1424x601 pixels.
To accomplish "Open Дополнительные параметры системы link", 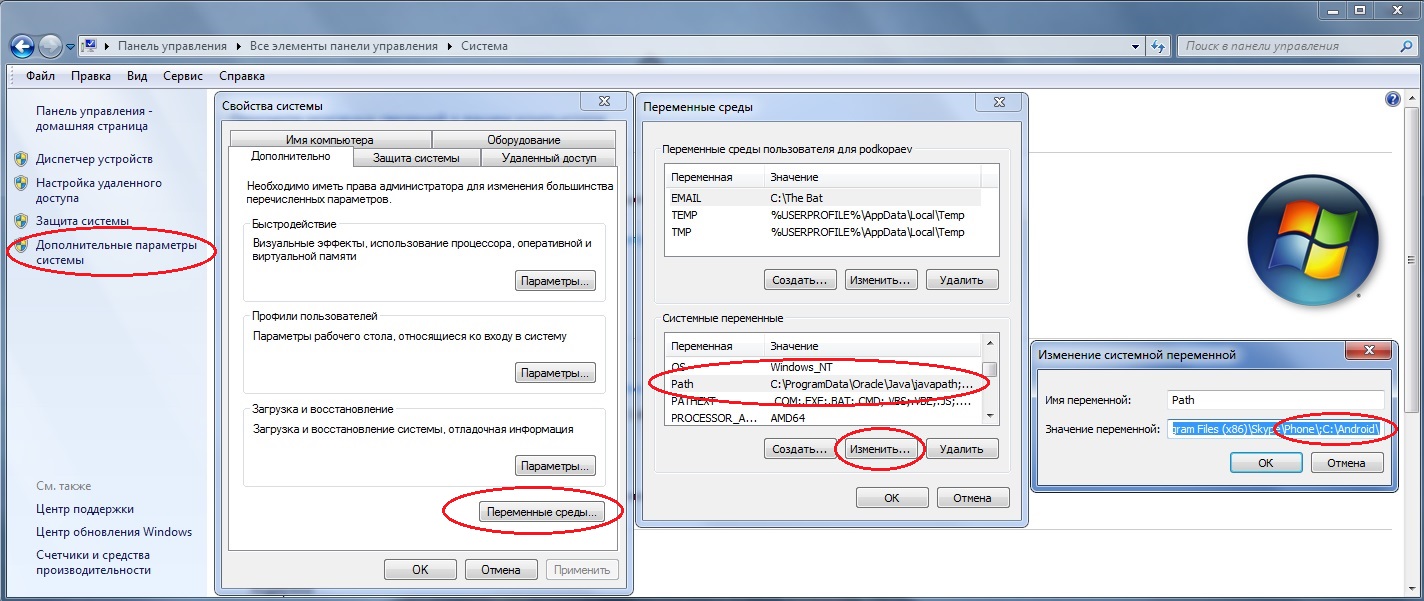I will [116, 253].
